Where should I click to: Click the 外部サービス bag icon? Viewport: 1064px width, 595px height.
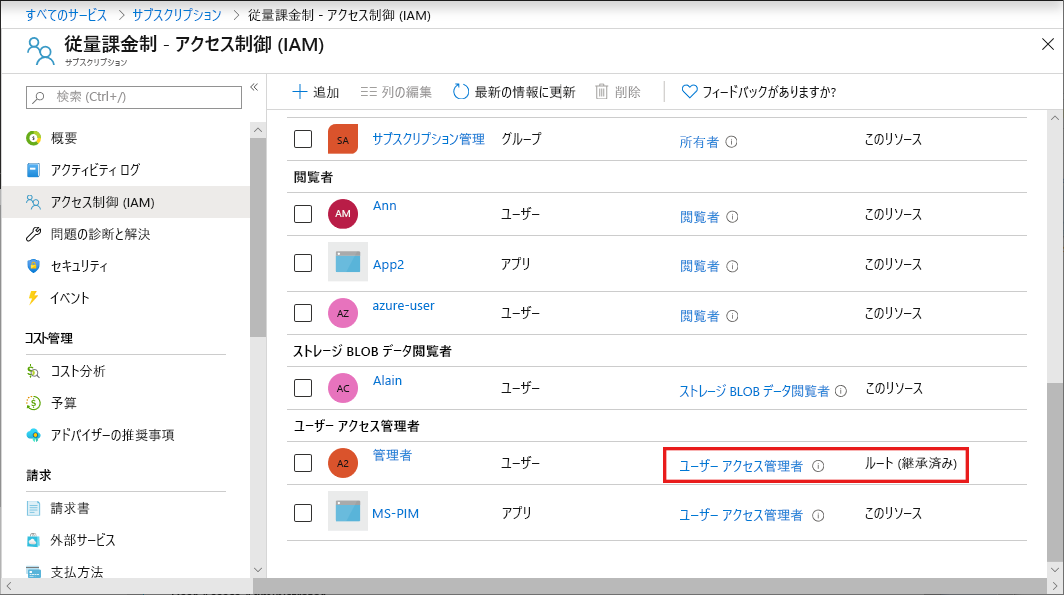(x=33, y=540)
